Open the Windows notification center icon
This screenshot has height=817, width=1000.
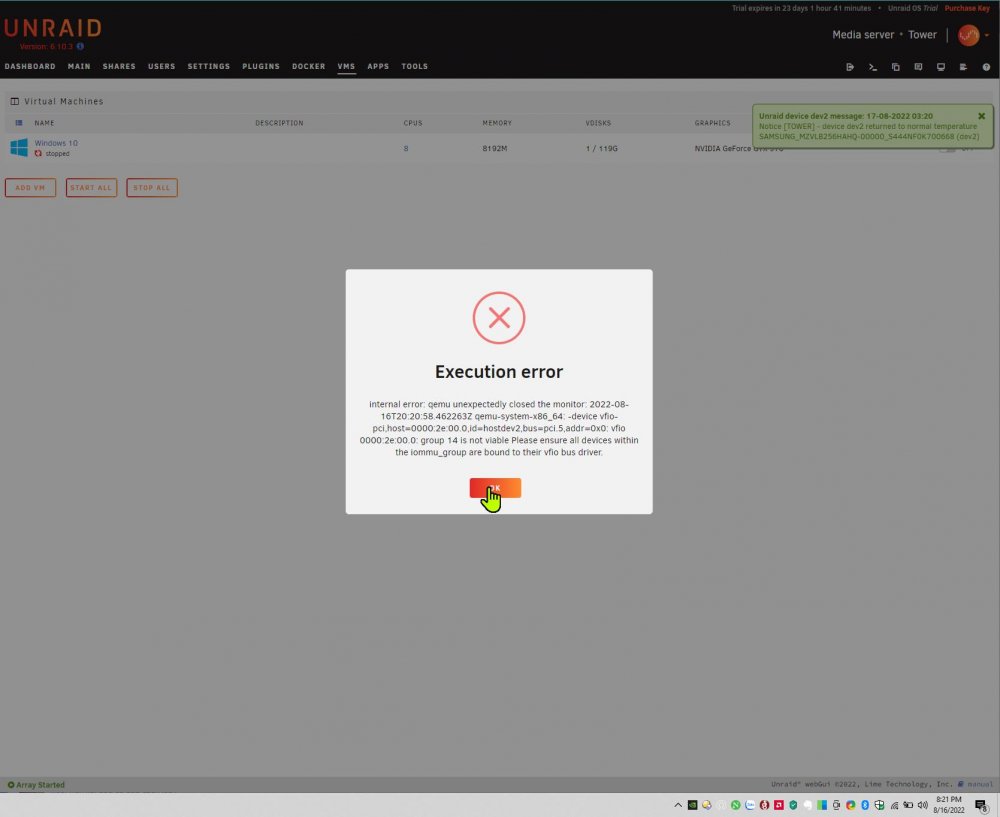[x=982, y=806]
